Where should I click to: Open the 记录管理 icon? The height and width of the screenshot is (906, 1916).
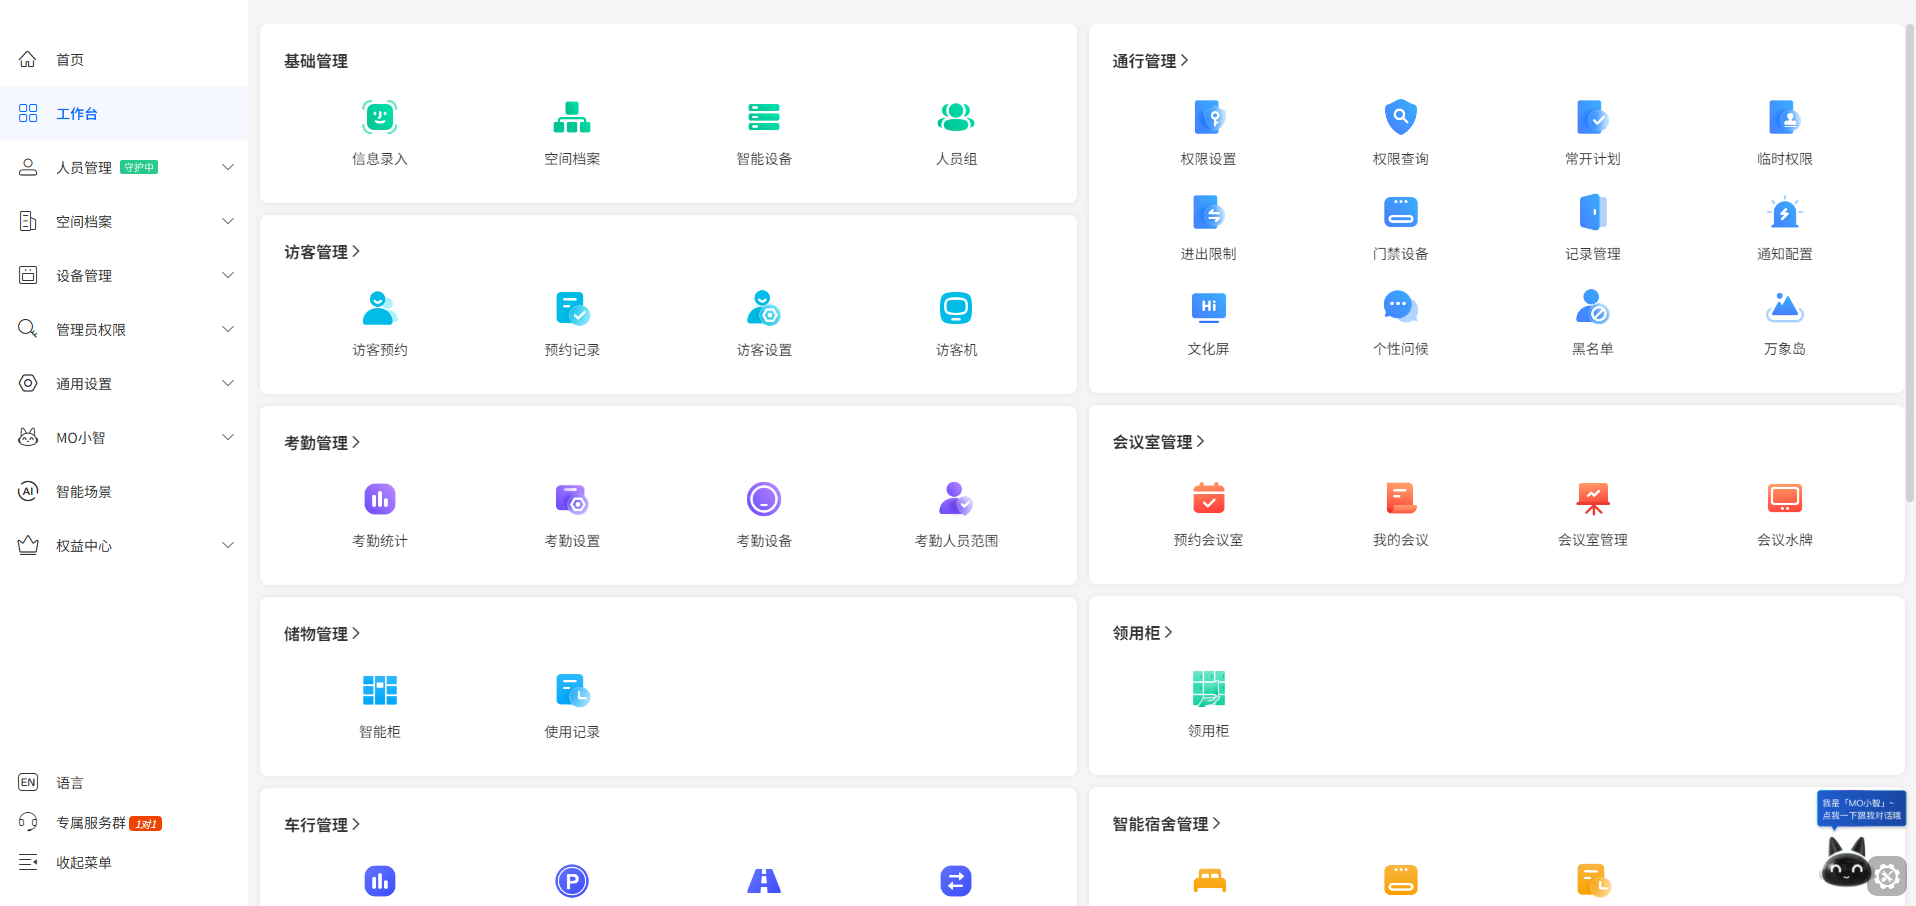point(1593,212)
